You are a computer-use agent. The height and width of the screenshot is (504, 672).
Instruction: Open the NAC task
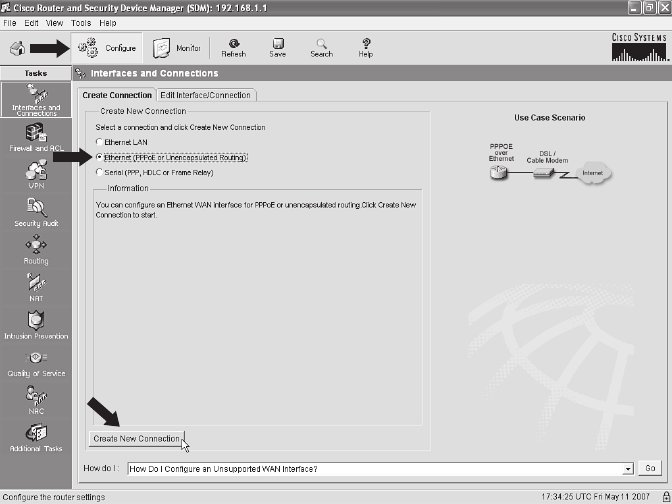tap(36, 400)
